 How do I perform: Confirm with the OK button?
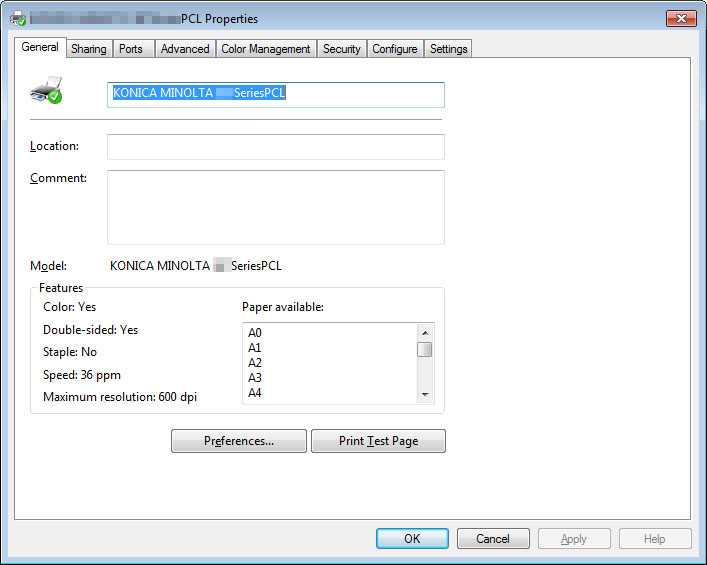point(412,538)
